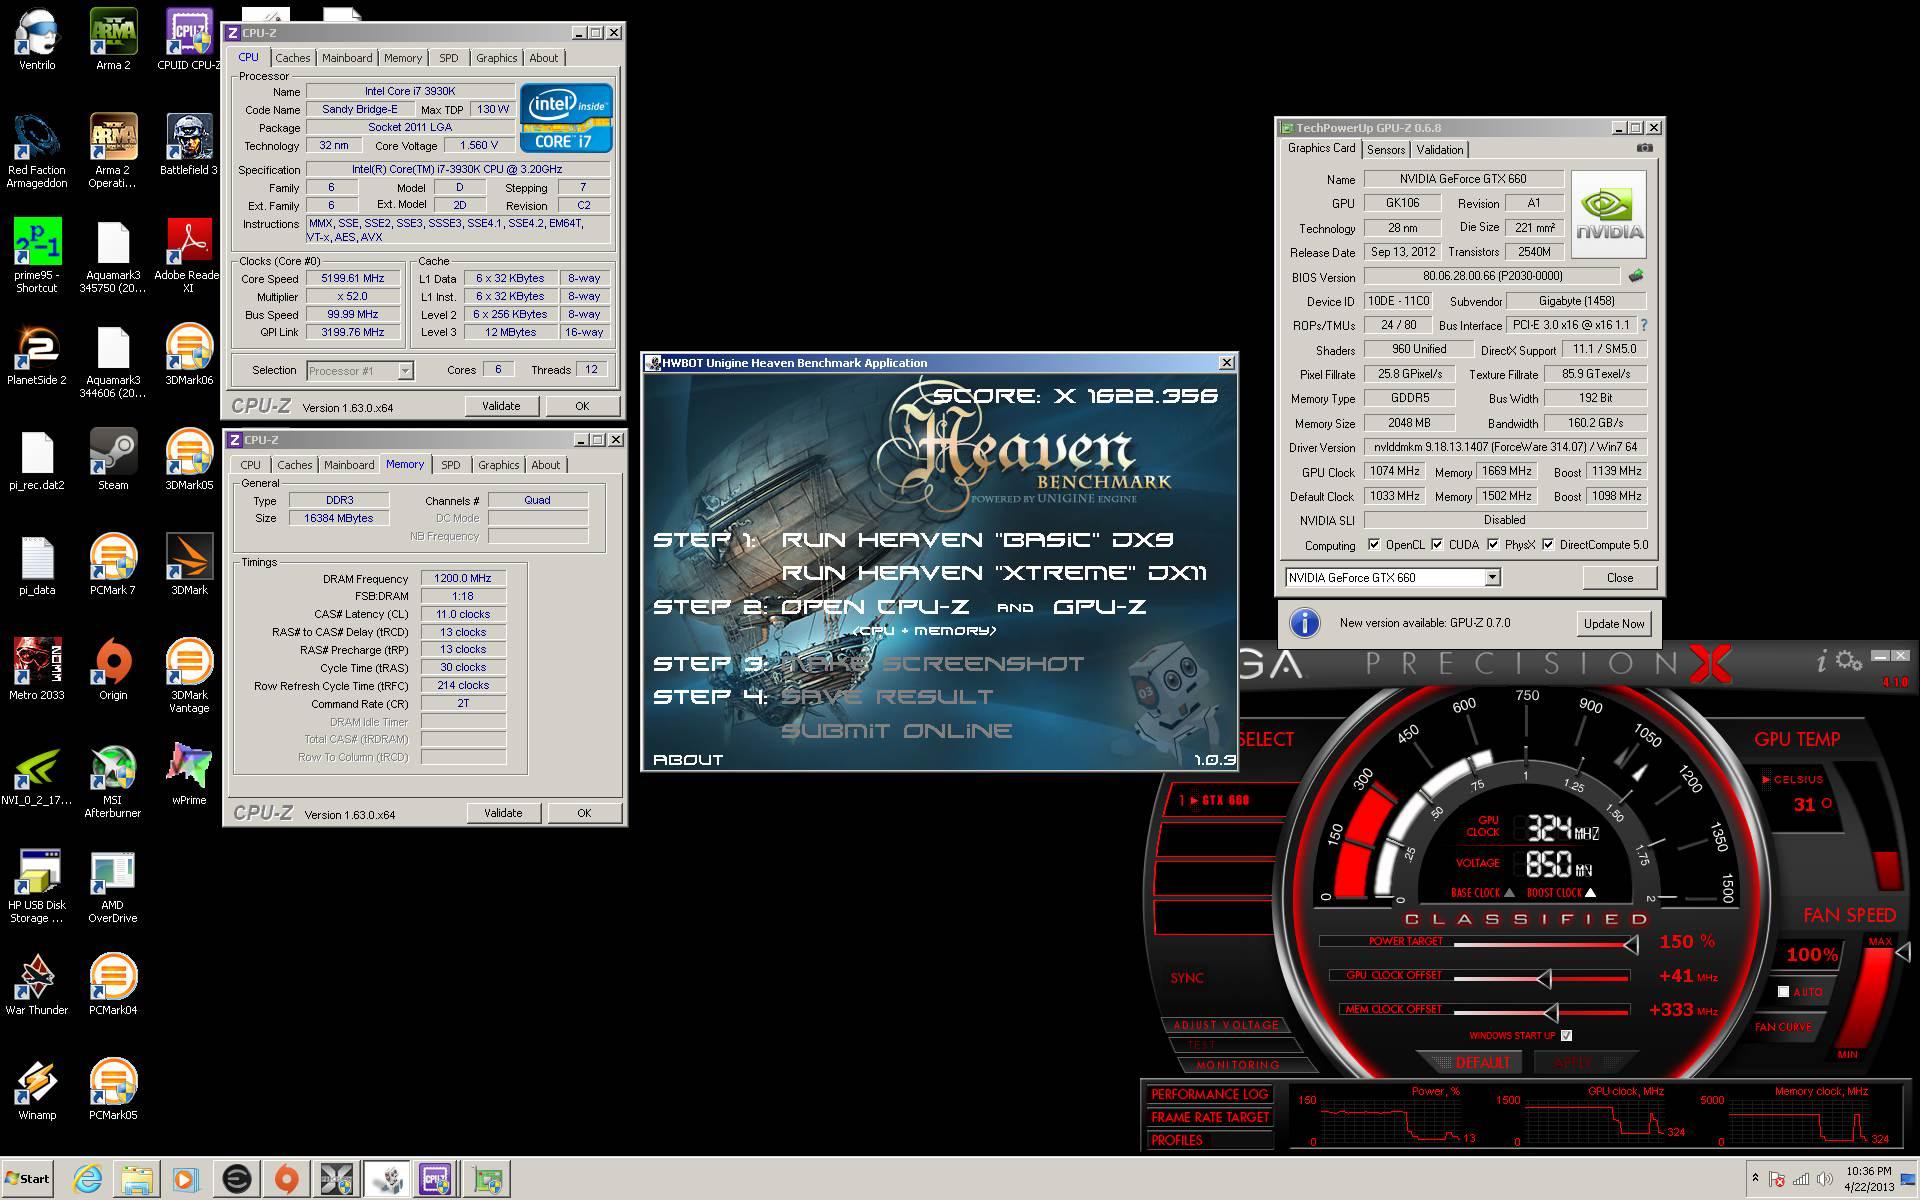This screenshot has width=1920, height=1200.
Task: Switch to Graphics tab in lower CPU-Z
Action: click(498, 465)
